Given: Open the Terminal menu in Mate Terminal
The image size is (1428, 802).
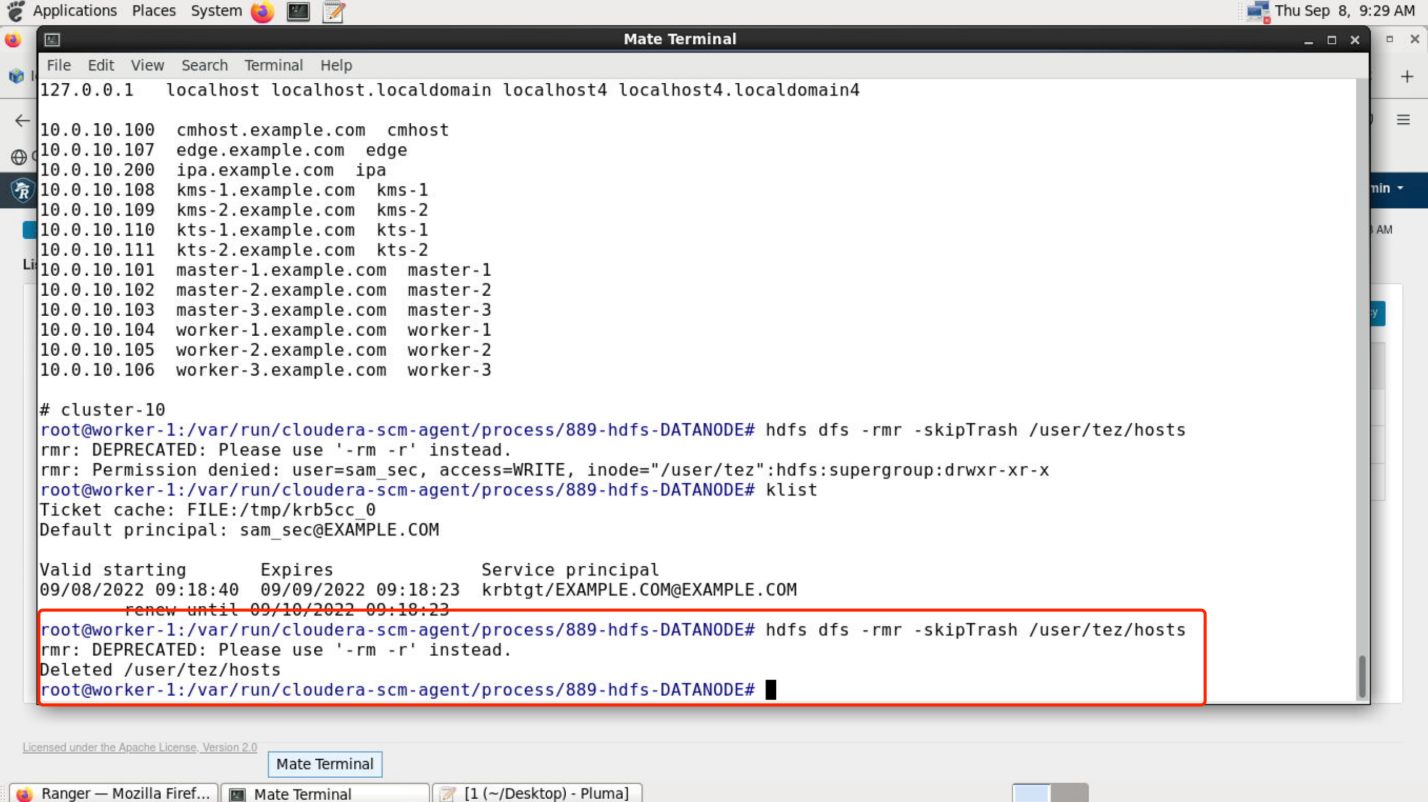Looking at the screenshot, I should coord(274,65).
